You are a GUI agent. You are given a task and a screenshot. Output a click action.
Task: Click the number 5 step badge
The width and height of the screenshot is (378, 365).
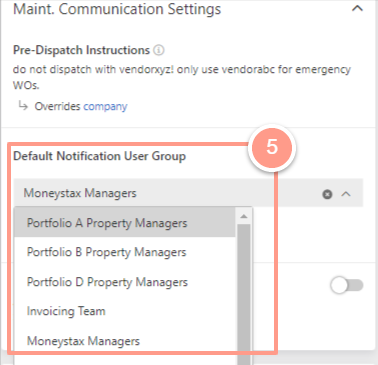click(272, 147)
